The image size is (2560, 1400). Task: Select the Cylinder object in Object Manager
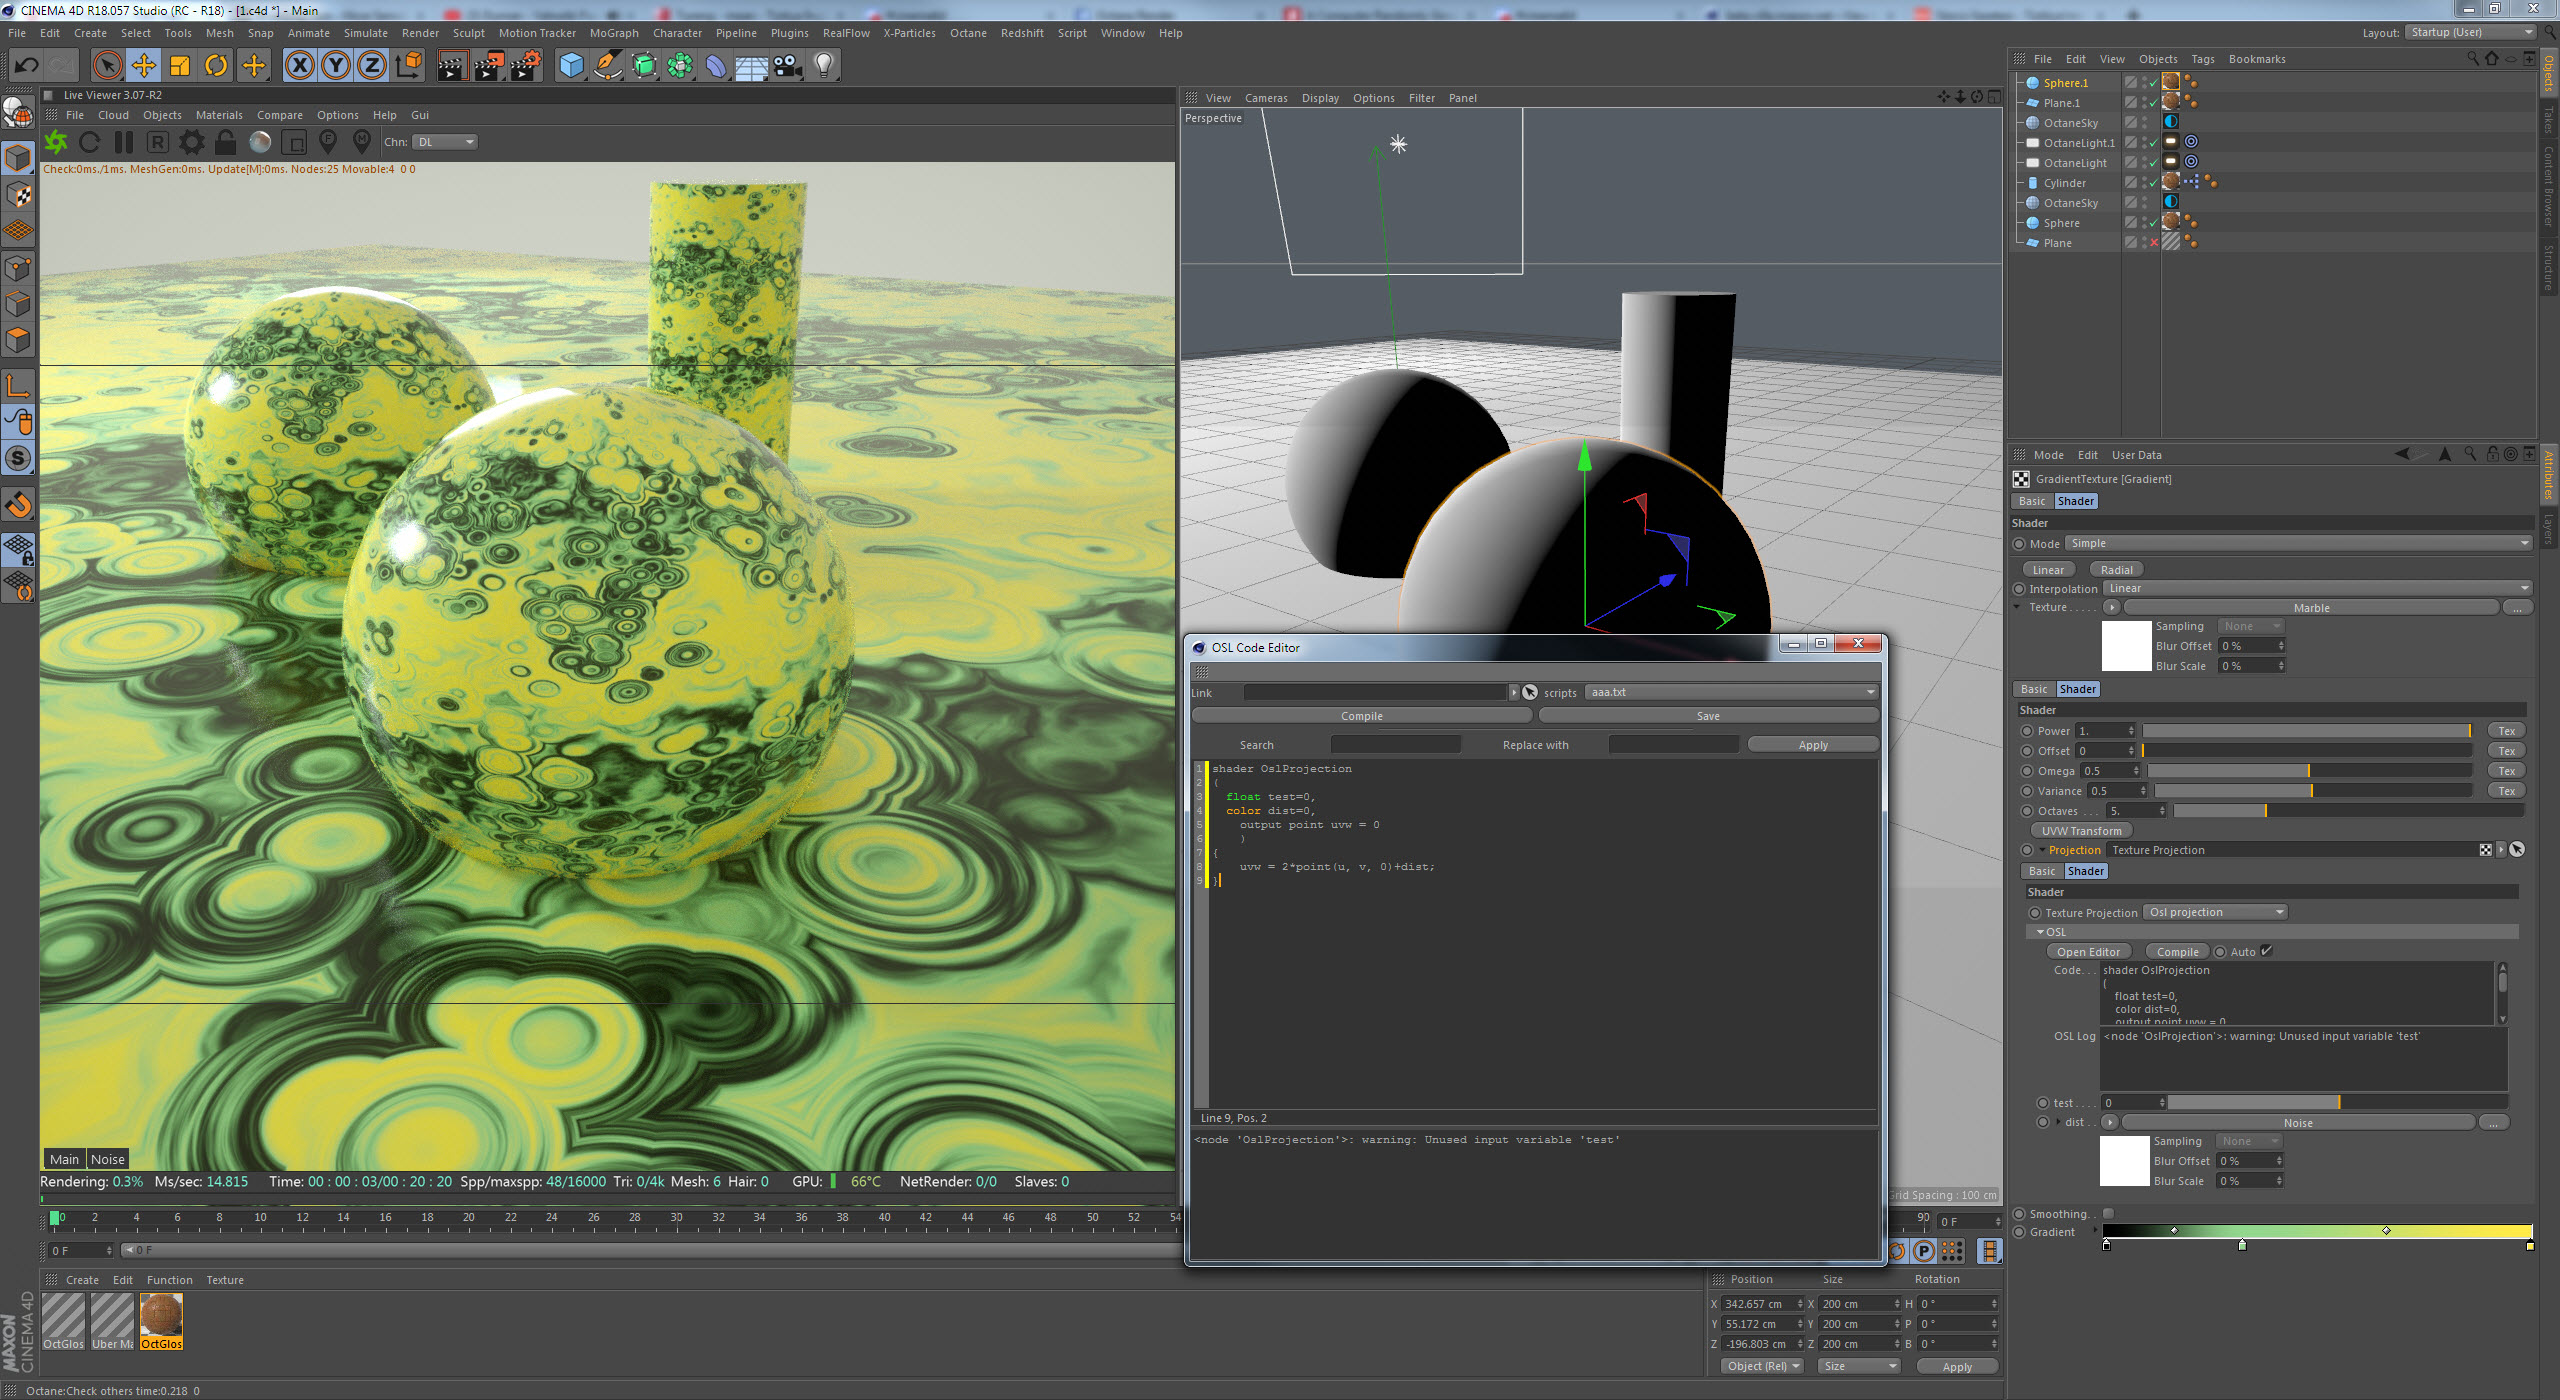tap(2064, 183)
